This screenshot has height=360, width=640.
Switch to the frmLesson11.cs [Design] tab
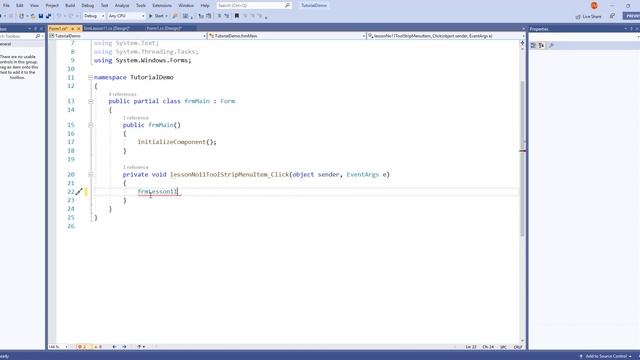tap(106, 29)
